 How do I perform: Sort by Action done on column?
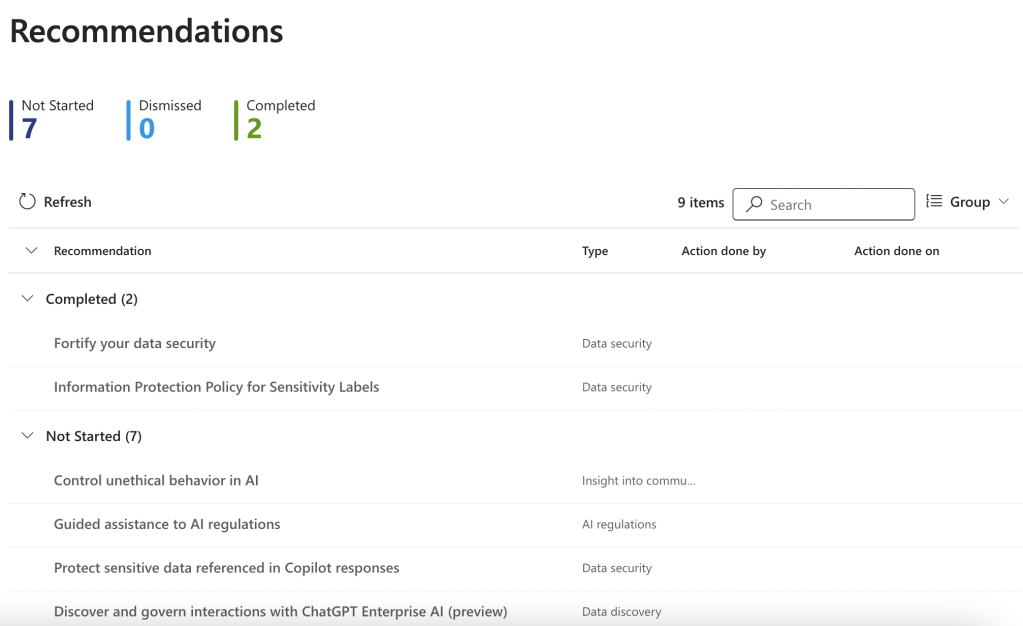tap(896, 251)
